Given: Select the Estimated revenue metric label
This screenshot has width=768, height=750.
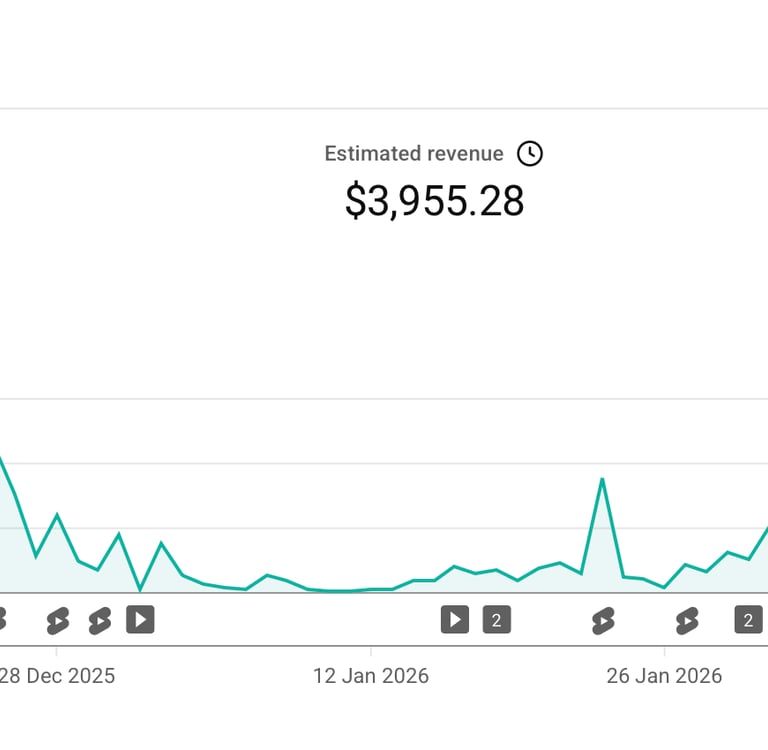Looking at the screenshot, I should 414,153.
